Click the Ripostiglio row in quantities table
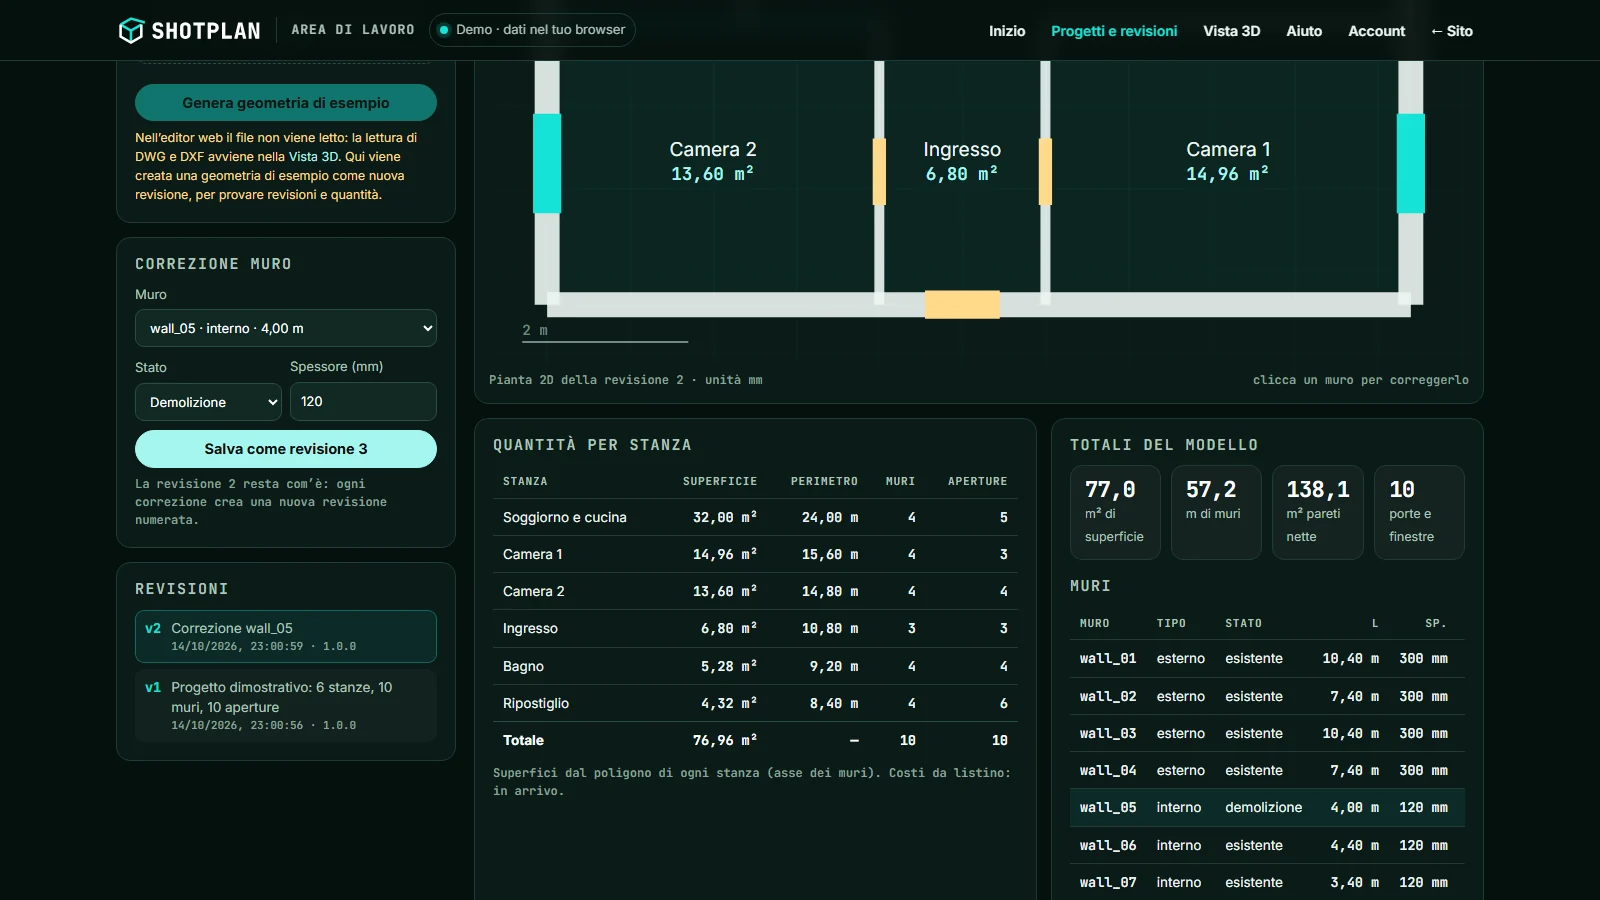 [755, 703]
